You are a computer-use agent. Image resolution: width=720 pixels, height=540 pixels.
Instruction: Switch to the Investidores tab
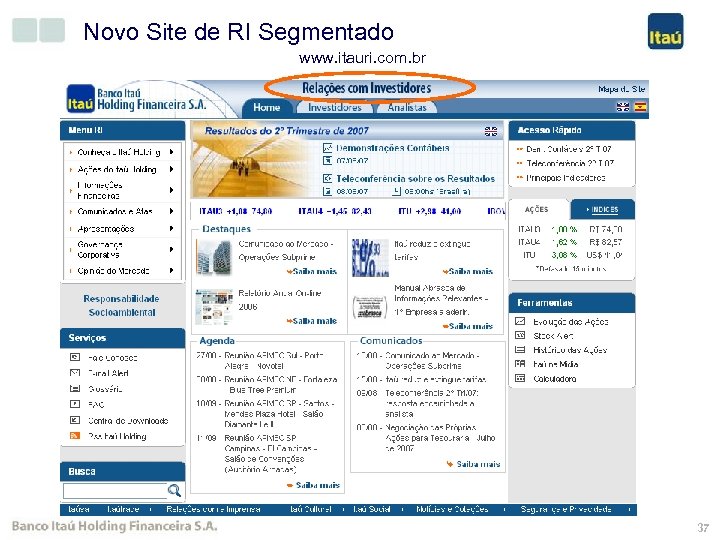335,107
